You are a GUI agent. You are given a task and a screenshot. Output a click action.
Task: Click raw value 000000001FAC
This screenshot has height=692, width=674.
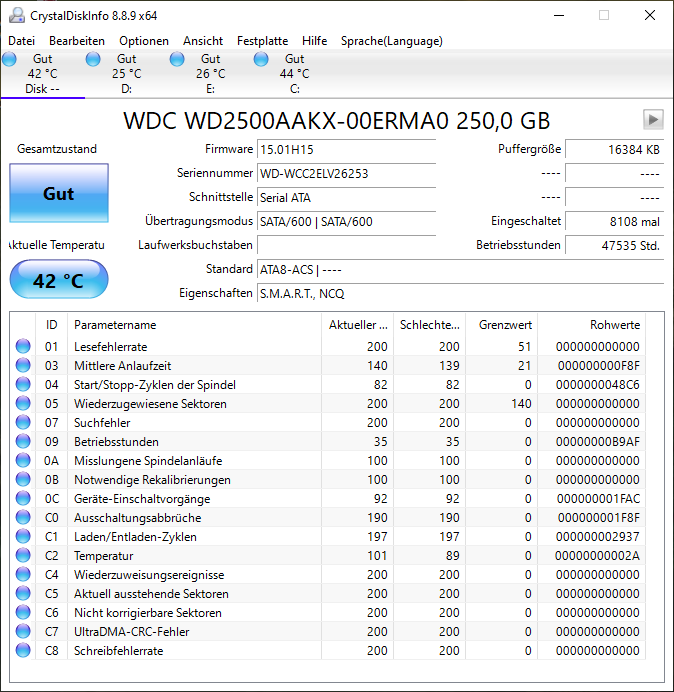pos(598,499)
